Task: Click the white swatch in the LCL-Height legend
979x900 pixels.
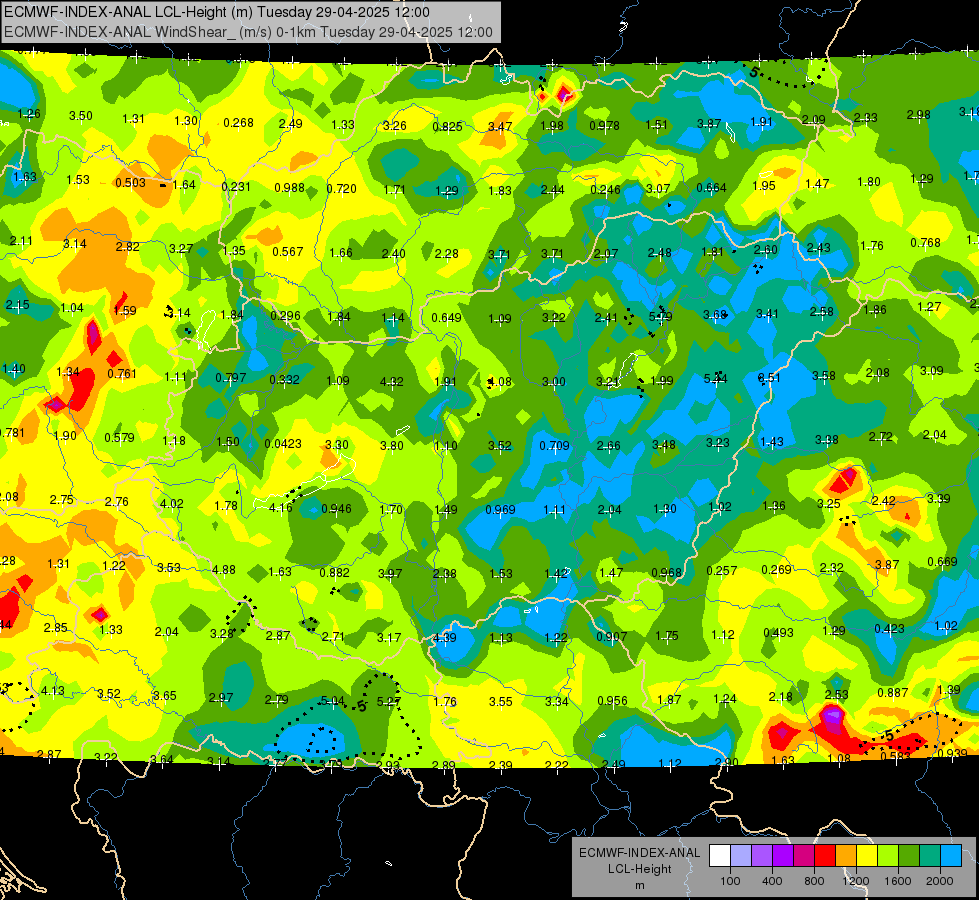Action: [720, 856]
